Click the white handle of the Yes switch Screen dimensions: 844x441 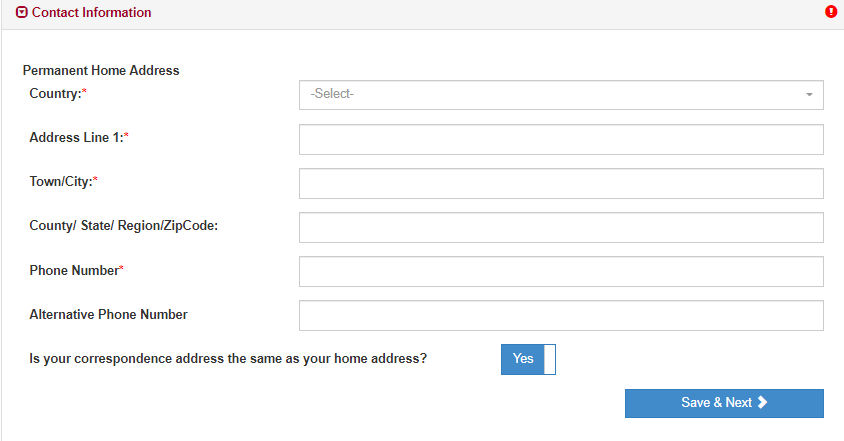[x=550, y=359]
